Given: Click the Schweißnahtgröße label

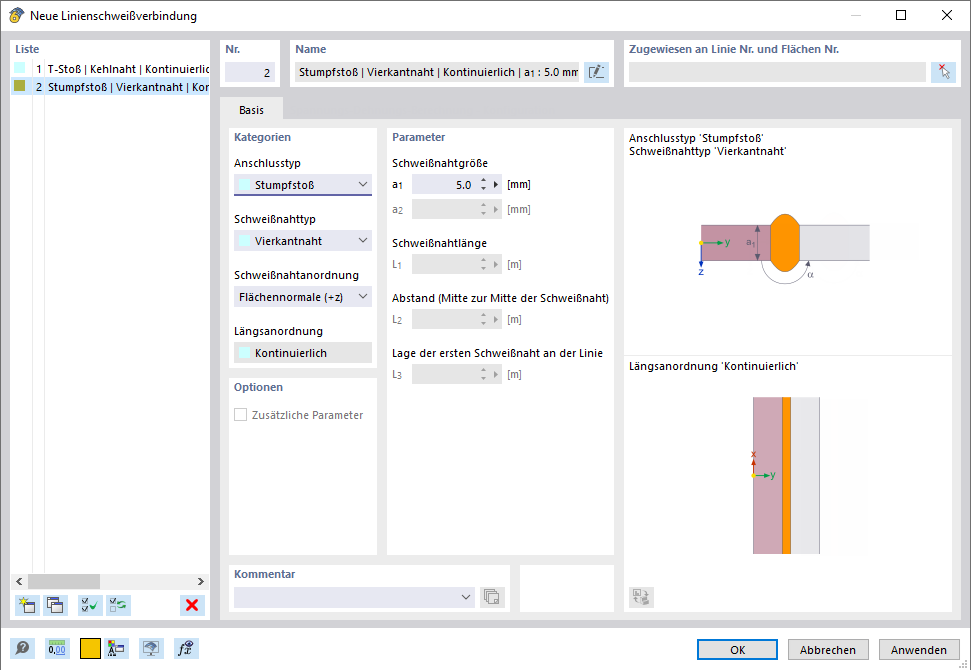Looking at the screenshot, I should (440, 163).
